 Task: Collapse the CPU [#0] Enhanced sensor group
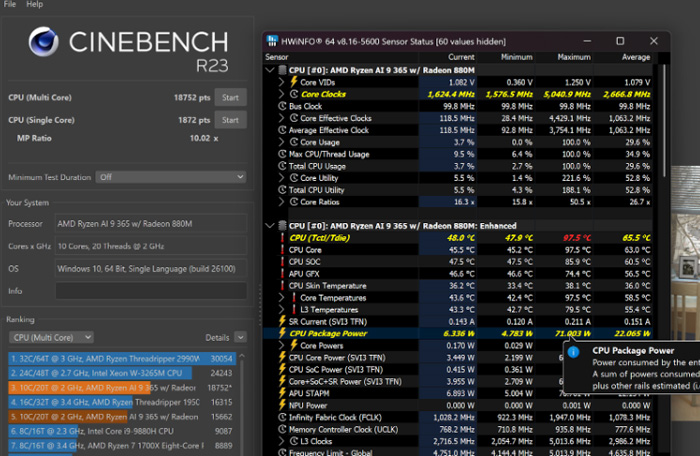270,226
